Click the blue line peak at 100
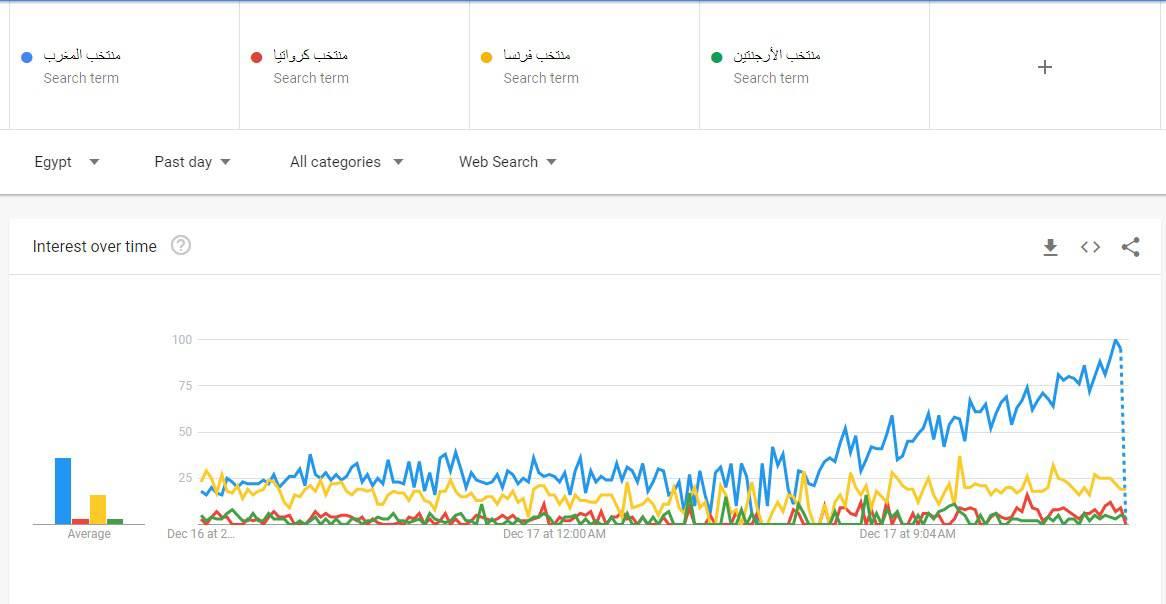 1116,341
